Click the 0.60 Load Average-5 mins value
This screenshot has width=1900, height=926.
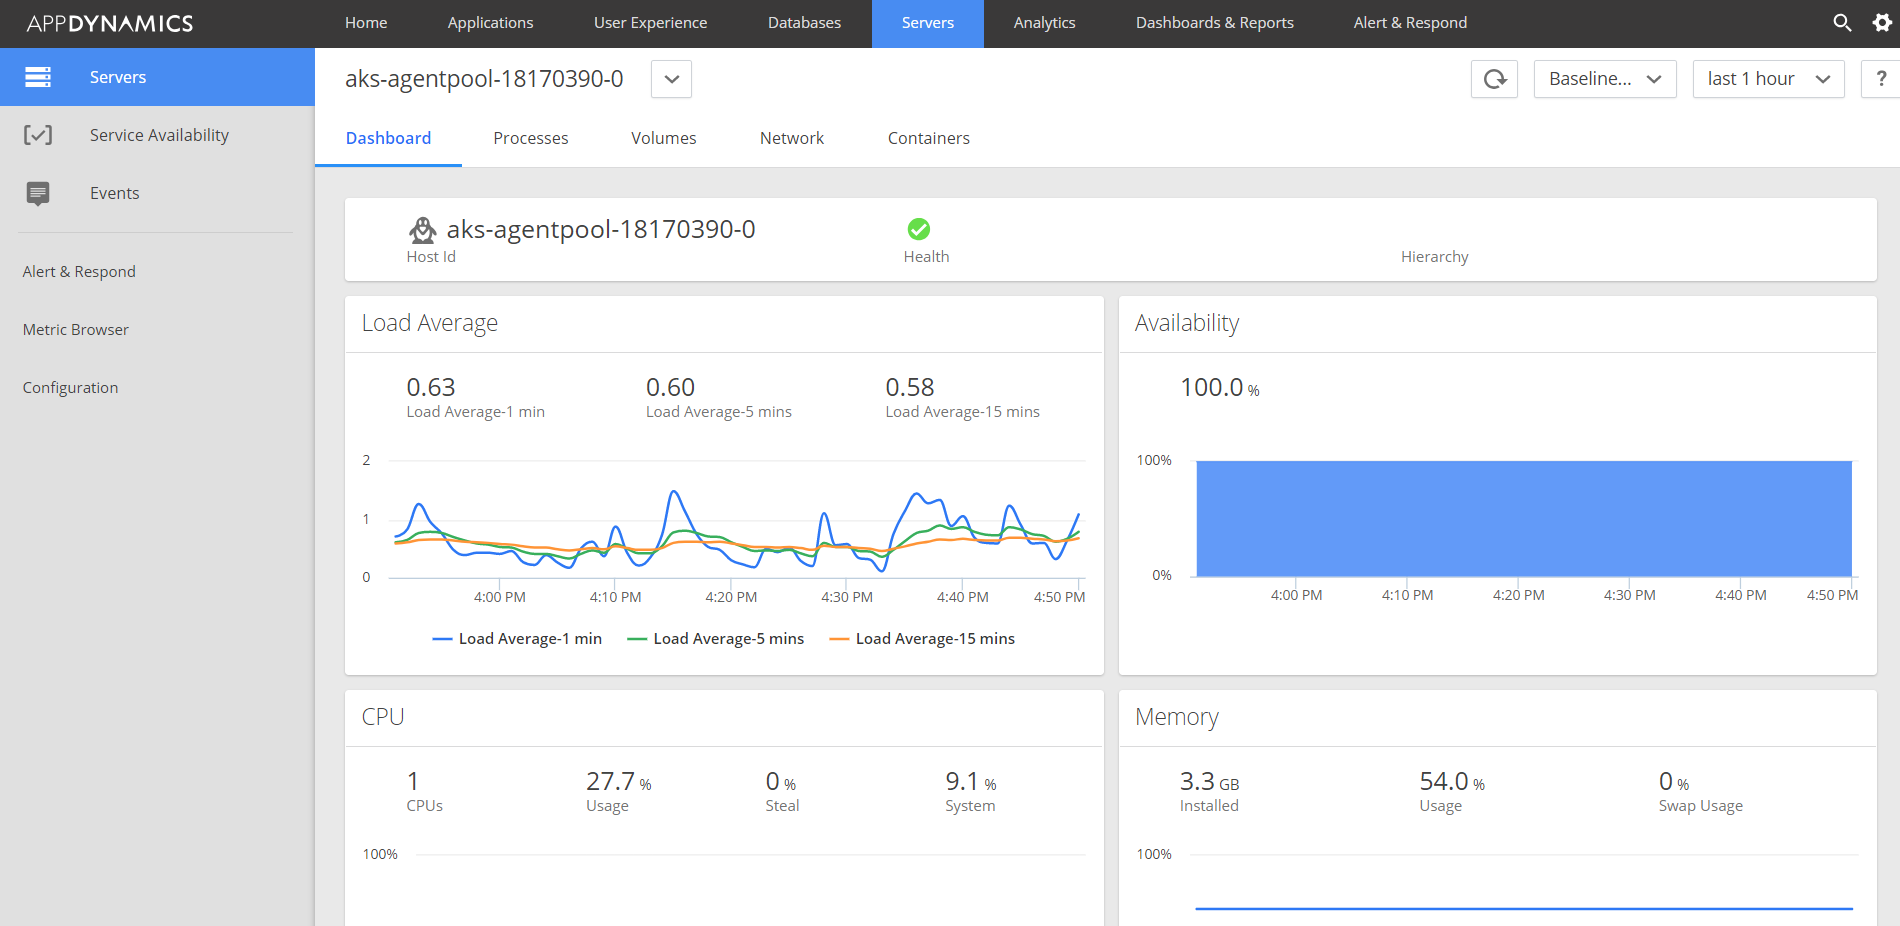[670, 387]
